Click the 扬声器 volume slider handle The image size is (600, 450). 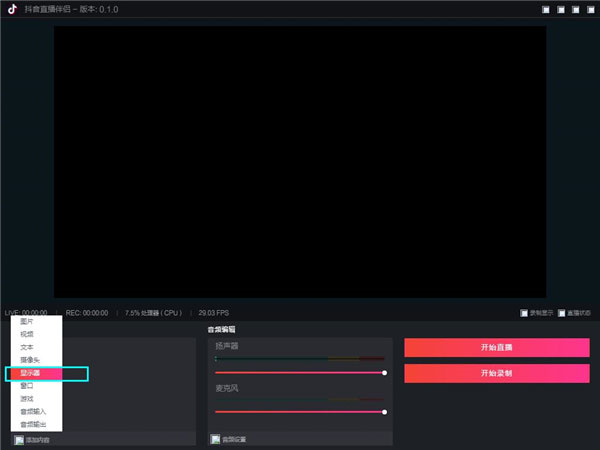pyautogui.click(x=385, y=372)
